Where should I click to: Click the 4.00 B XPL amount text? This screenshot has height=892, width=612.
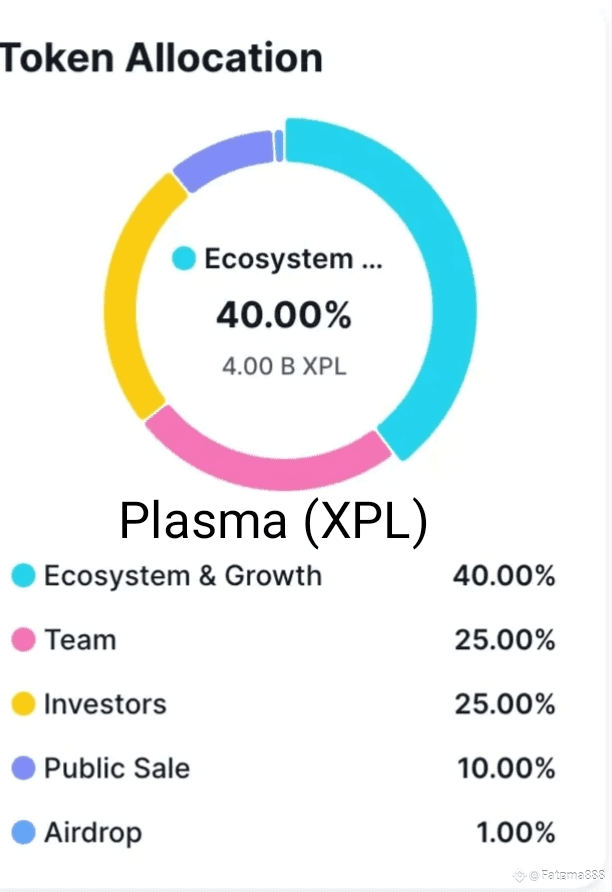[284, 366]
